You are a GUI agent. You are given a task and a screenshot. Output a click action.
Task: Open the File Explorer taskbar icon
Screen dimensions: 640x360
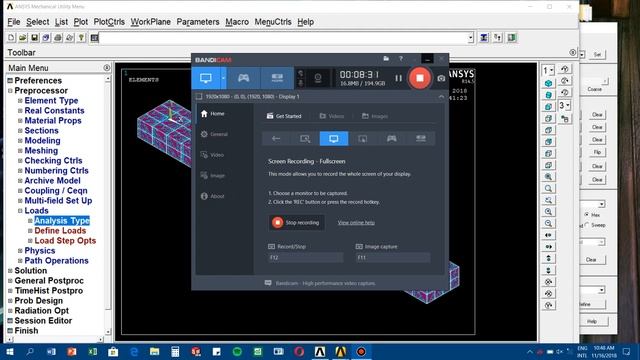pos(154,351)
